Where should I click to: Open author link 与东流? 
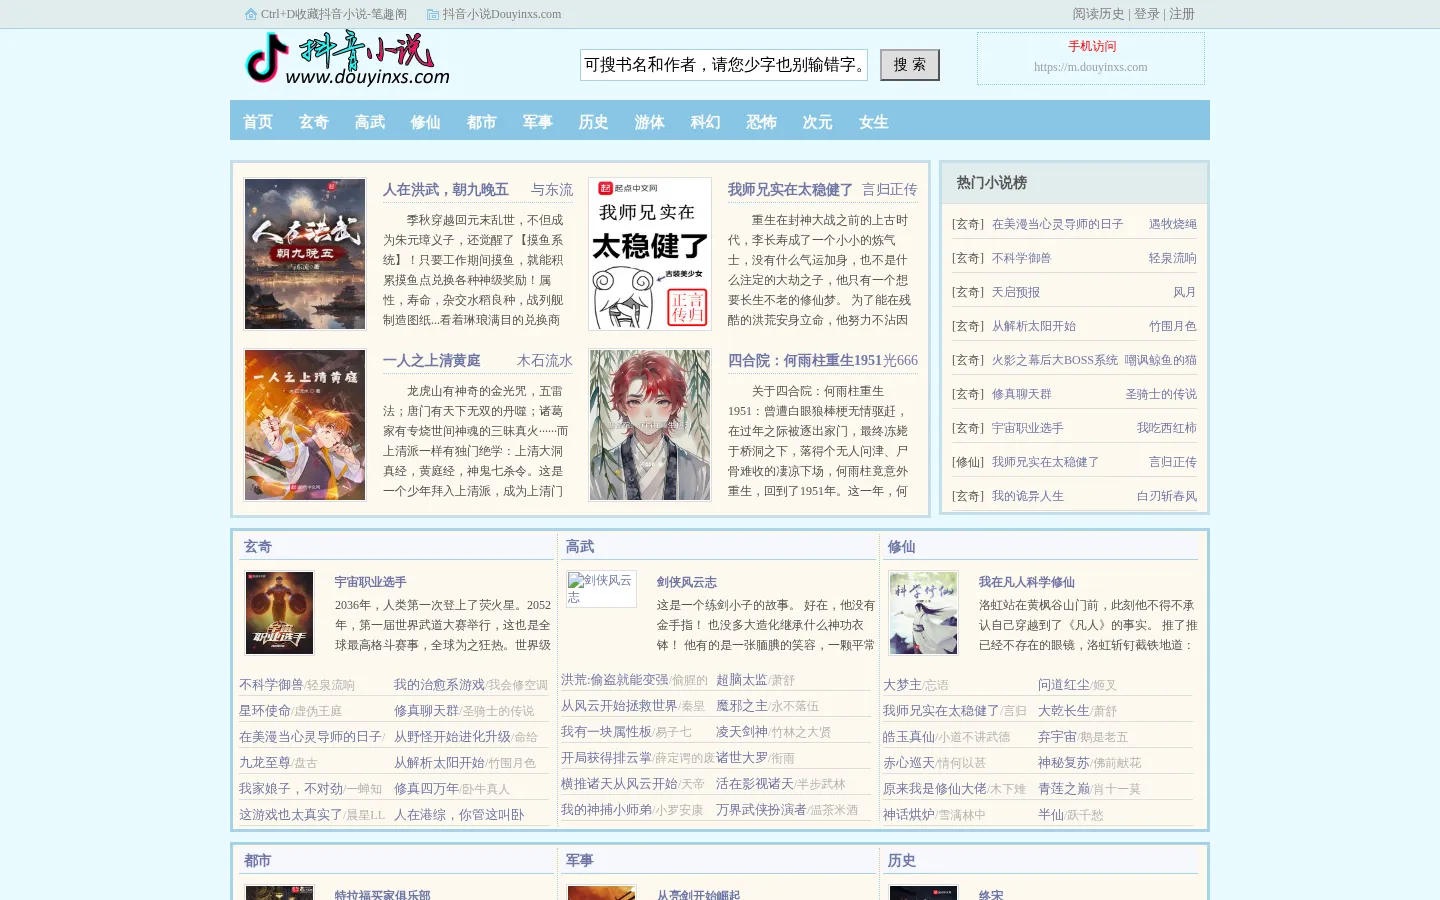tap(552, 189)
